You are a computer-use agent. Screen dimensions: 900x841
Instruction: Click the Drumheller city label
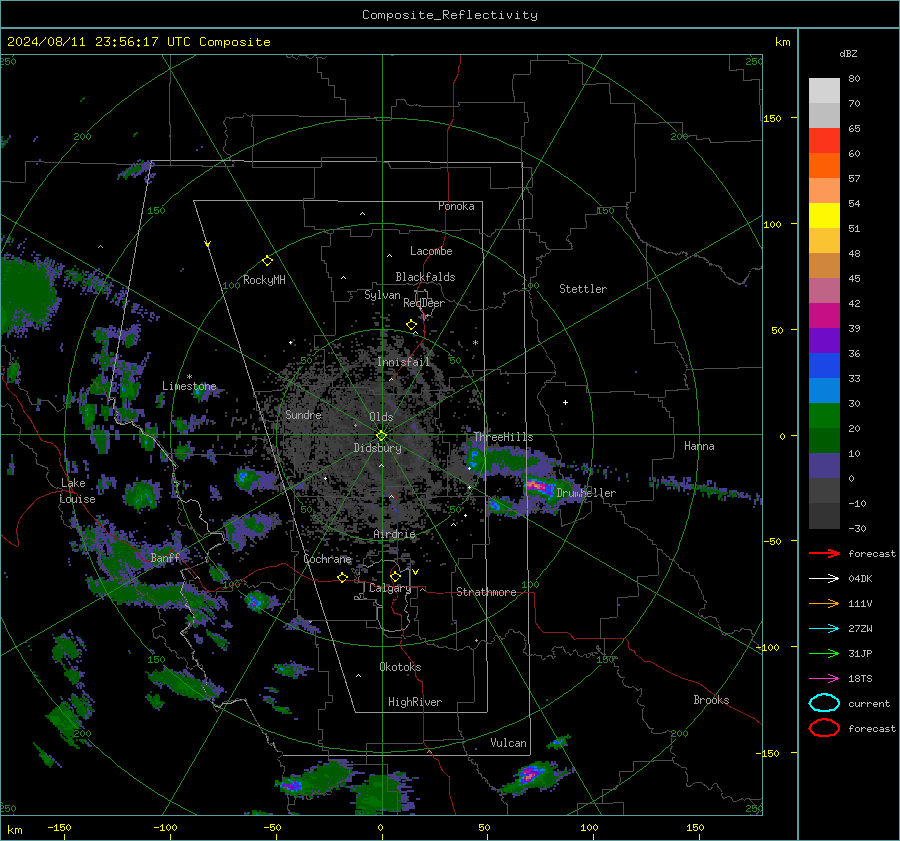(x=586, y=493)
